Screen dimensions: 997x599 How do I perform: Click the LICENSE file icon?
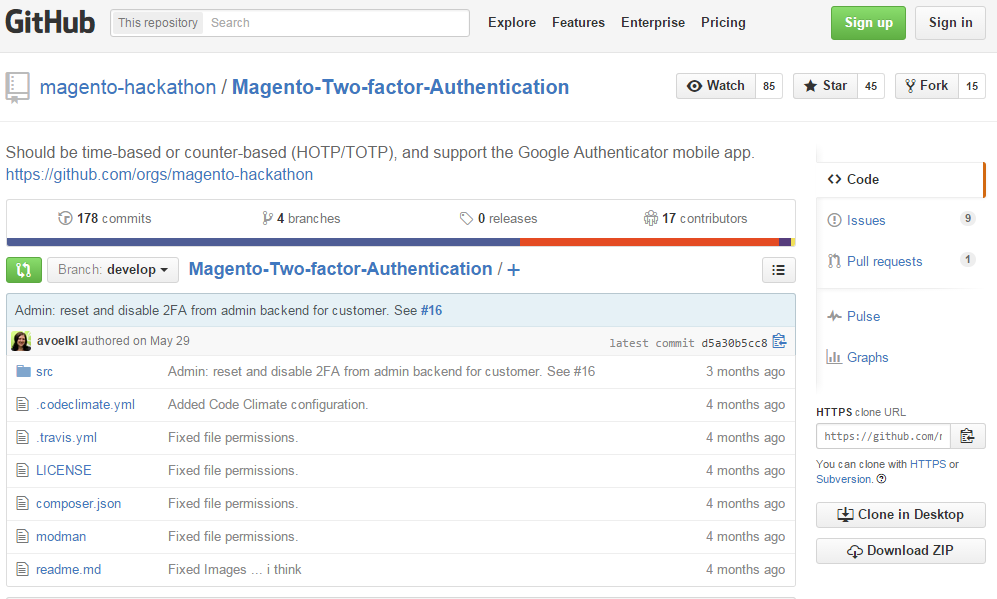click(x=22, y=470)
